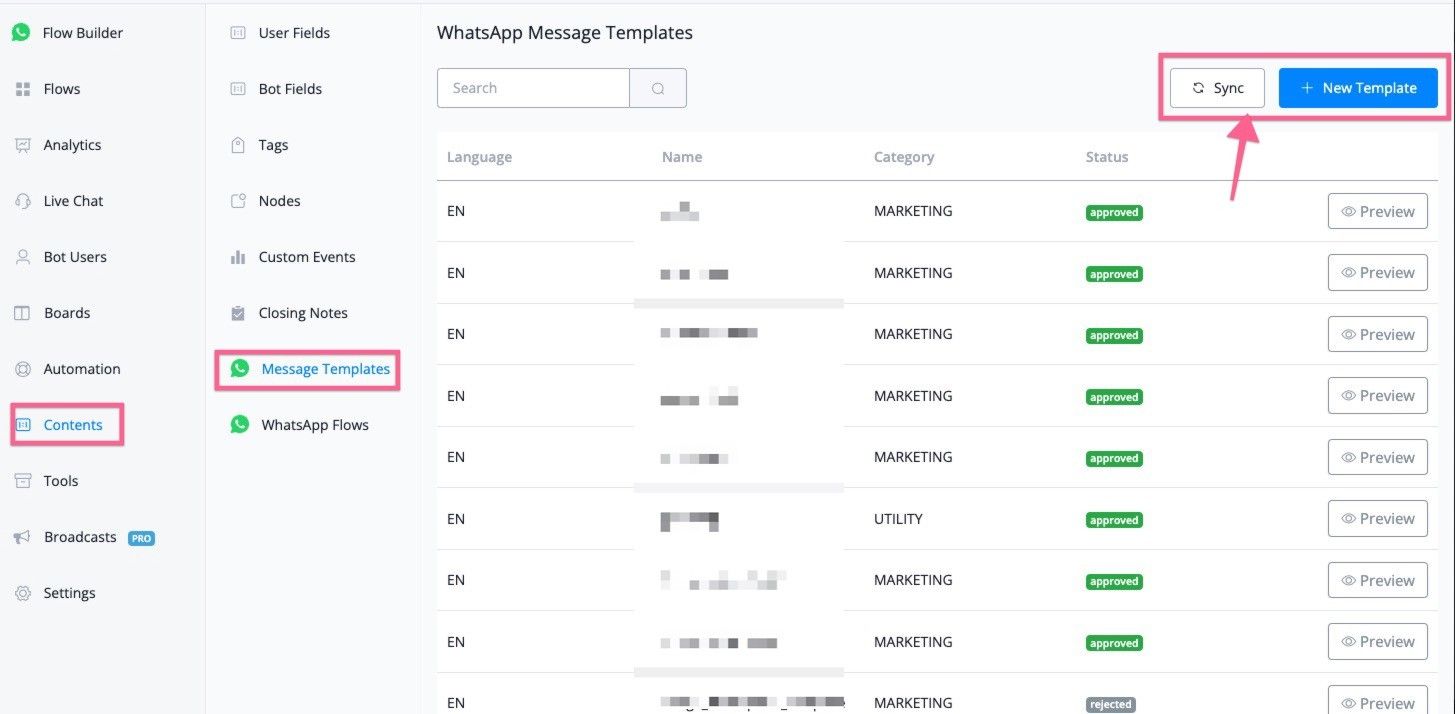
Task: Open the Boards section
Action: point(66,313)
